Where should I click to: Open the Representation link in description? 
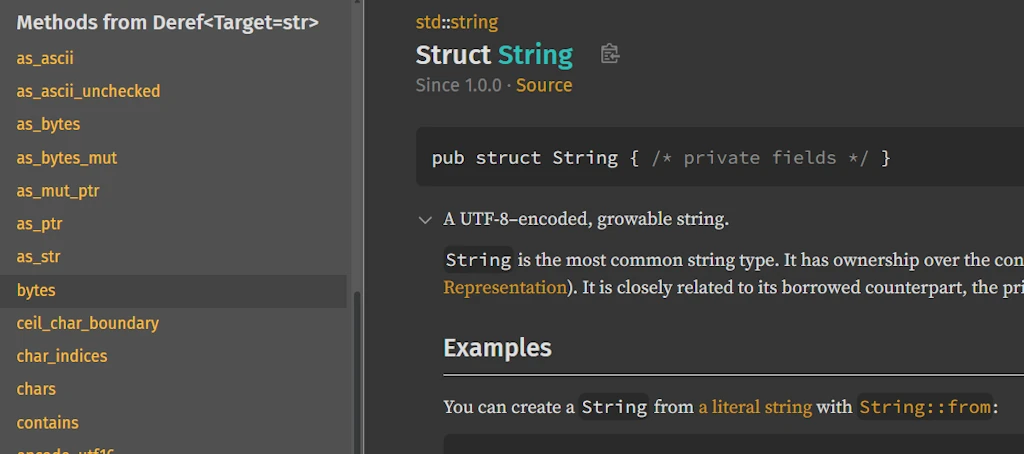[x=505, y=288]
